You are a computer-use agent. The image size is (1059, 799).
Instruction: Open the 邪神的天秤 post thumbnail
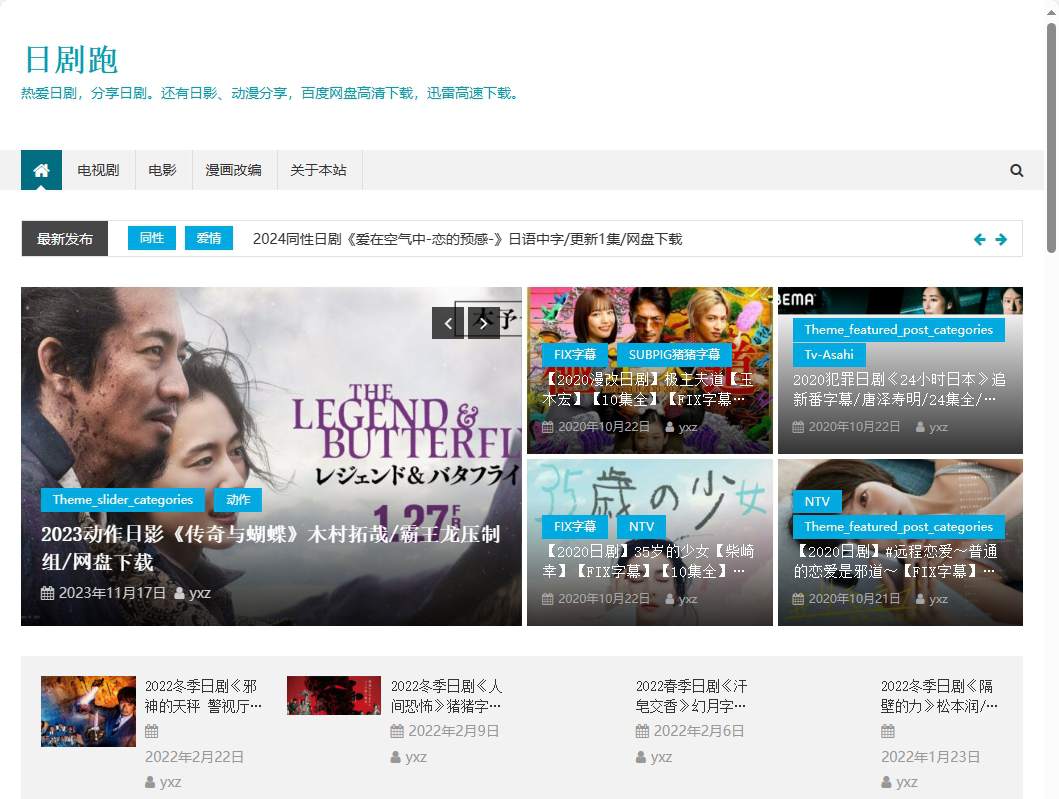88,711
